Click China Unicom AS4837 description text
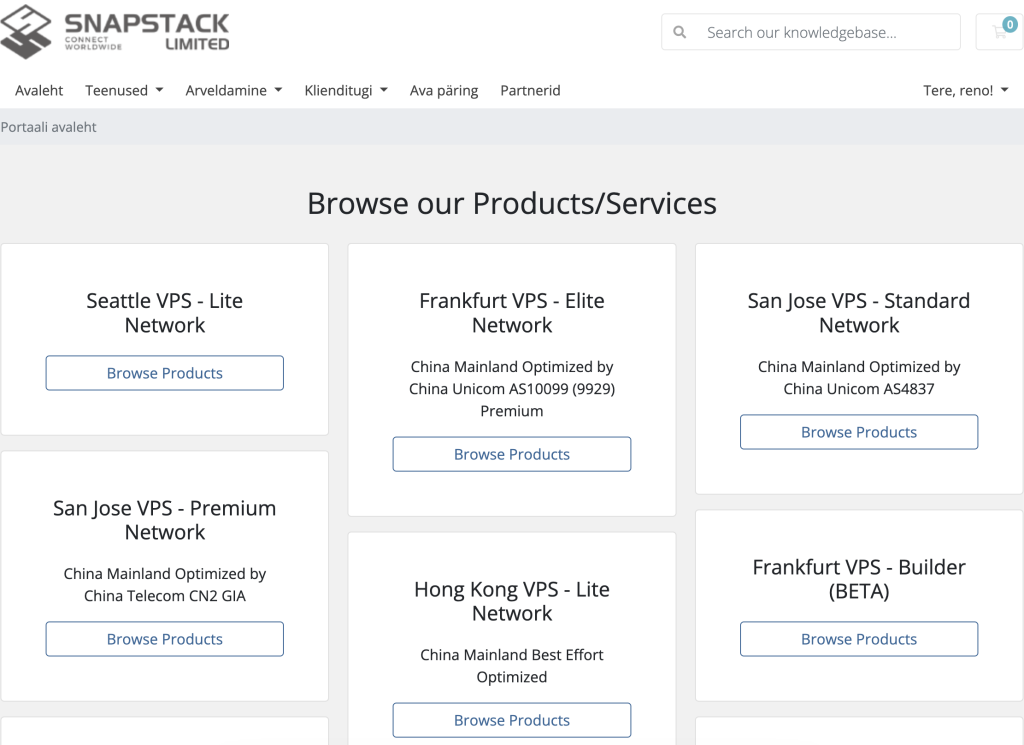1024x745 pixels. tap(859, 377)
